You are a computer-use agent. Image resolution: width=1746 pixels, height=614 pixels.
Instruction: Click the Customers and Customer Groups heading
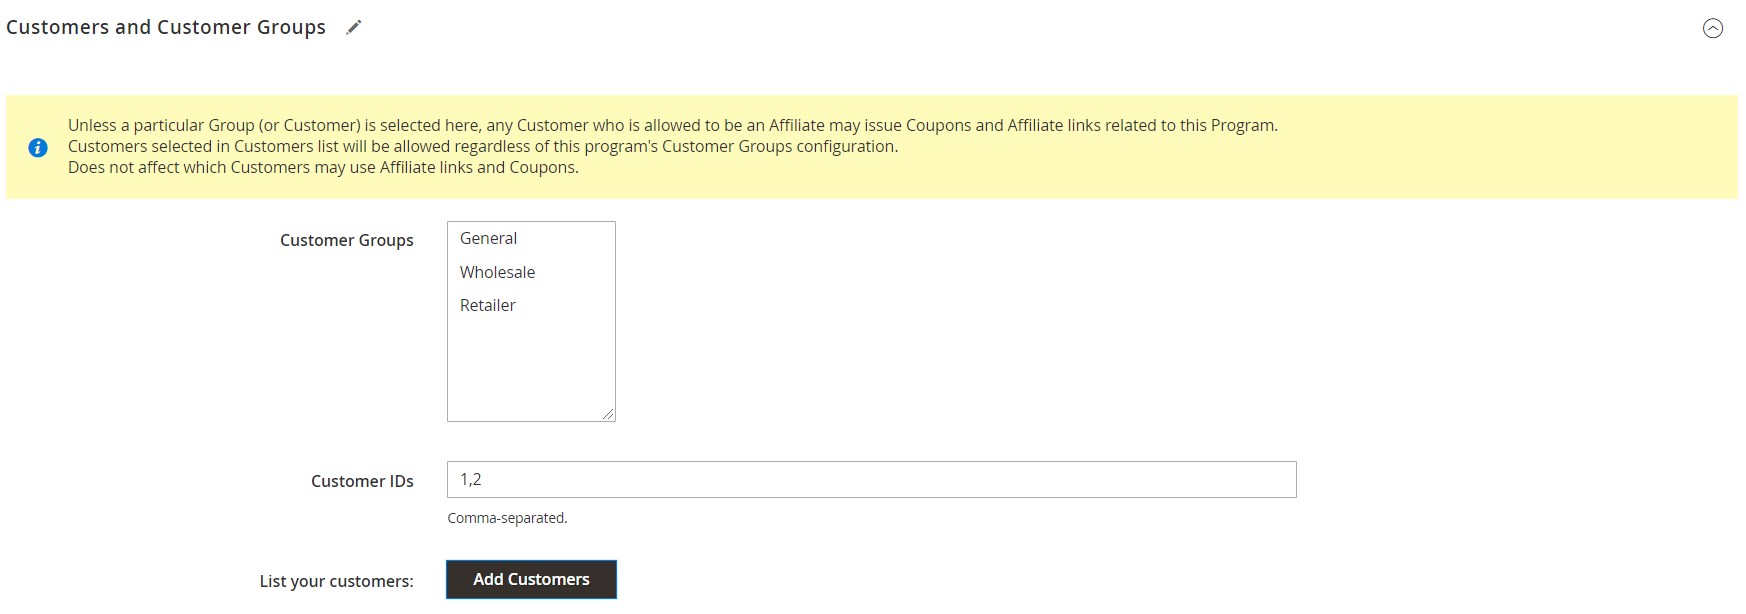click(x=166, y=28)
